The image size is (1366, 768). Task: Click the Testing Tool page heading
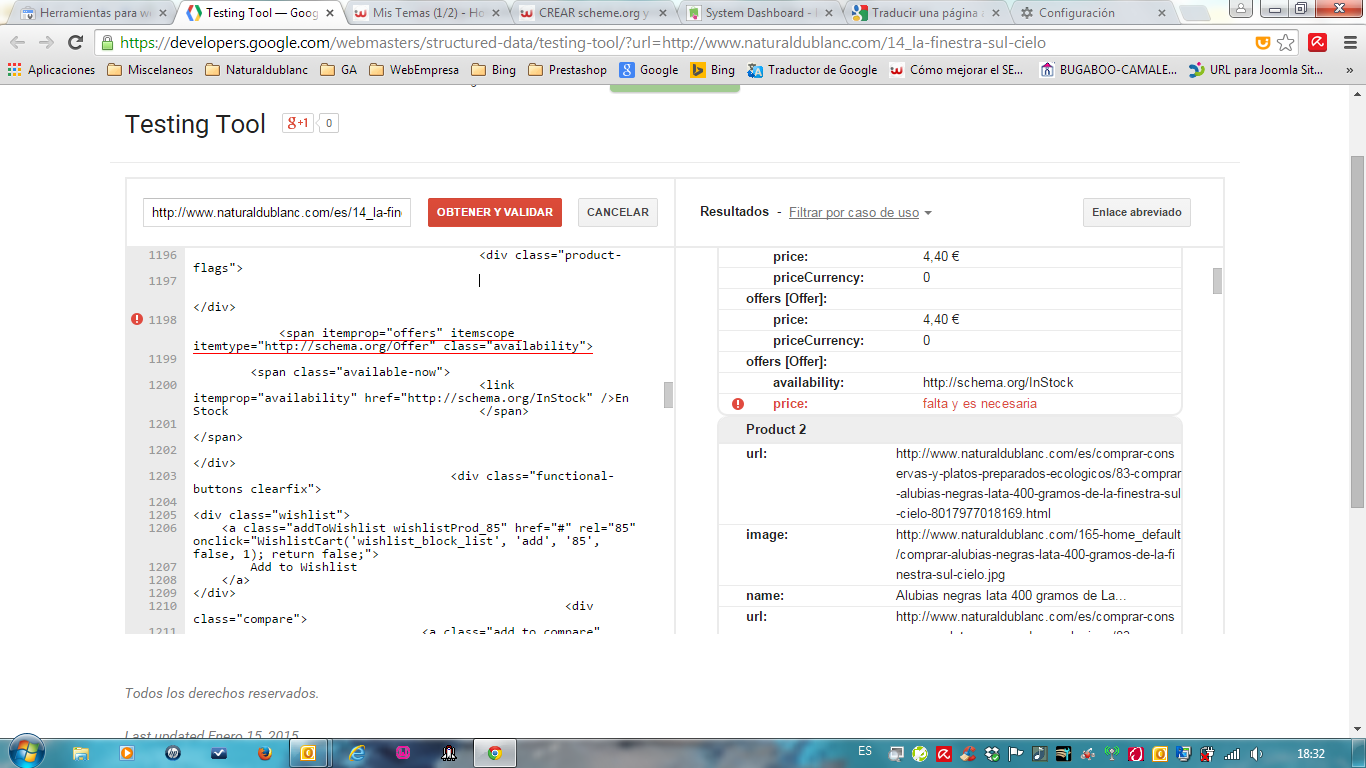pyautogui.click(x=195, y=124)
